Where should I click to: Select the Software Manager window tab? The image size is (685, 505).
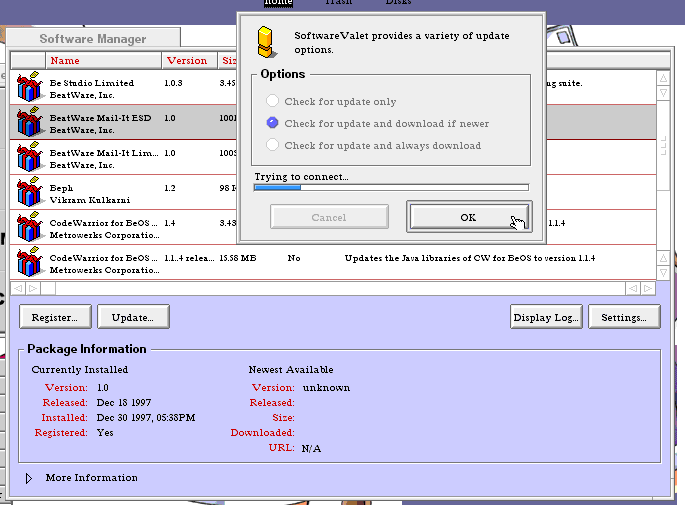click(92, 39)
